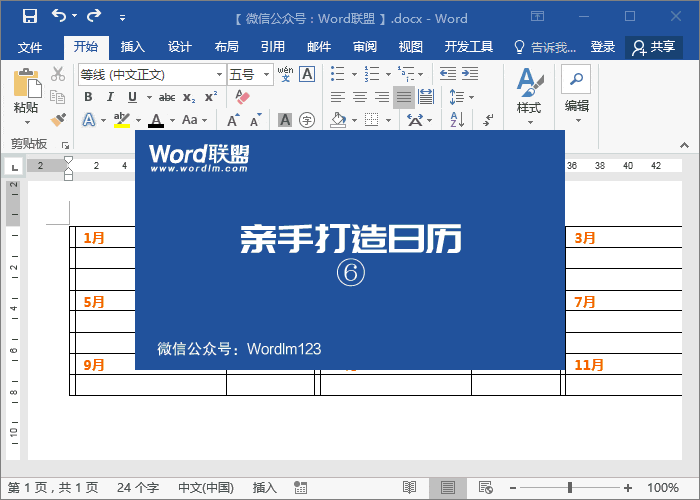700x500 pixels.
Task: Open paragraph shading paint bucket
Action: pyautogui.click(x=338, y=120)
